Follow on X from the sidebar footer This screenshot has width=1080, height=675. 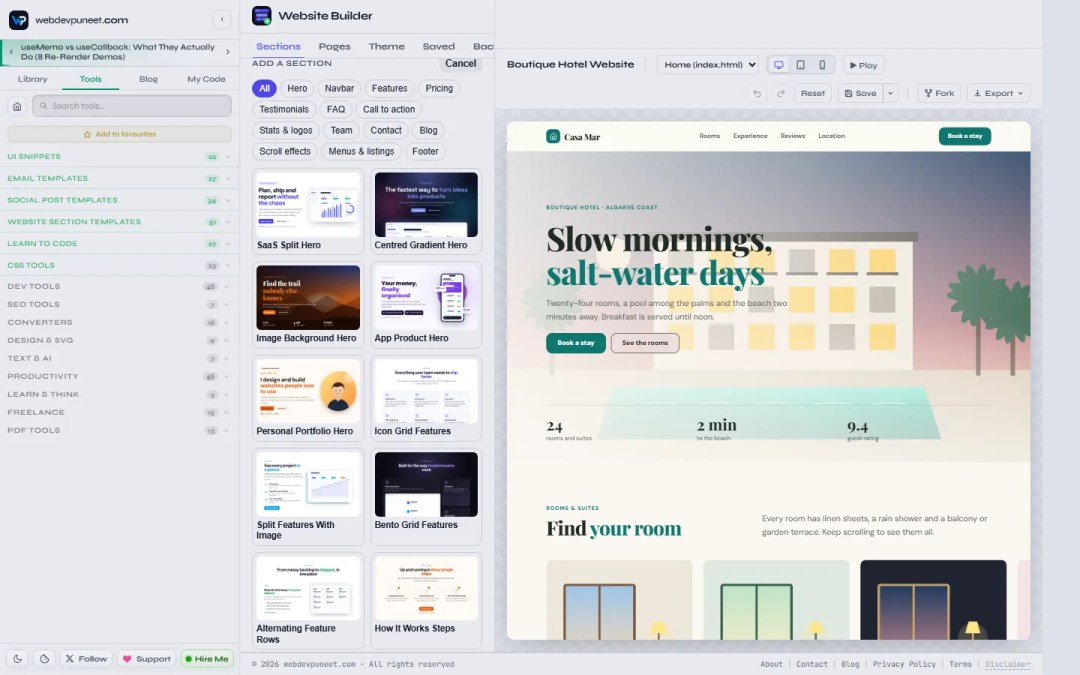[x=86, y=658]
